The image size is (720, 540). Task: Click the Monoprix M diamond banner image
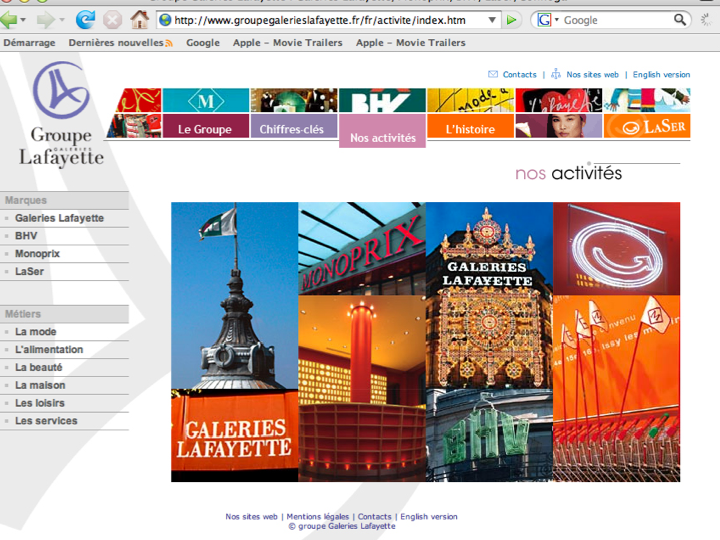(x=206, y=100)
